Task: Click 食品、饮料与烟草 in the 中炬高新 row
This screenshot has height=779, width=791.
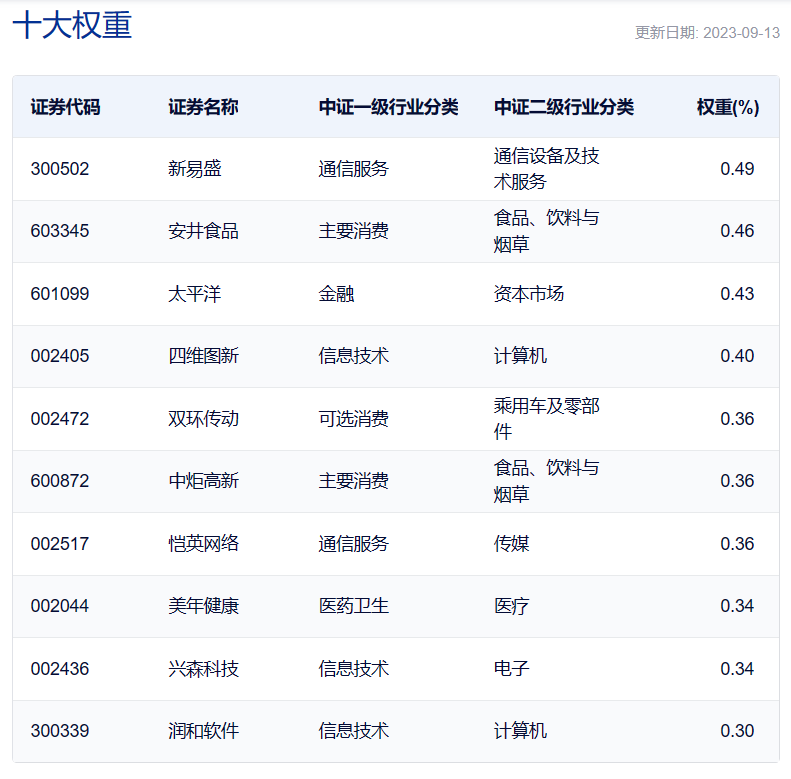Action: [546, 481]
